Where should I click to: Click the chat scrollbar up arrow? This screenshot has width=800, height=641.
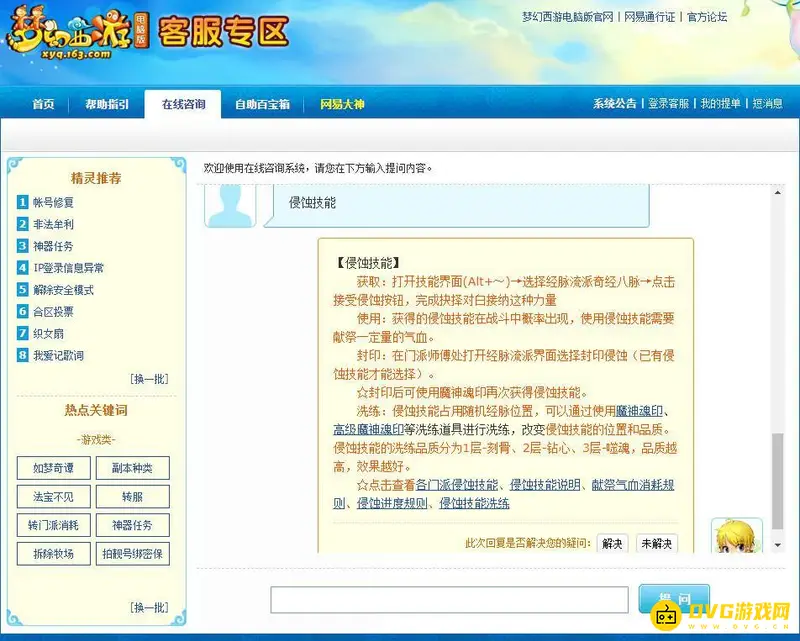778,192
